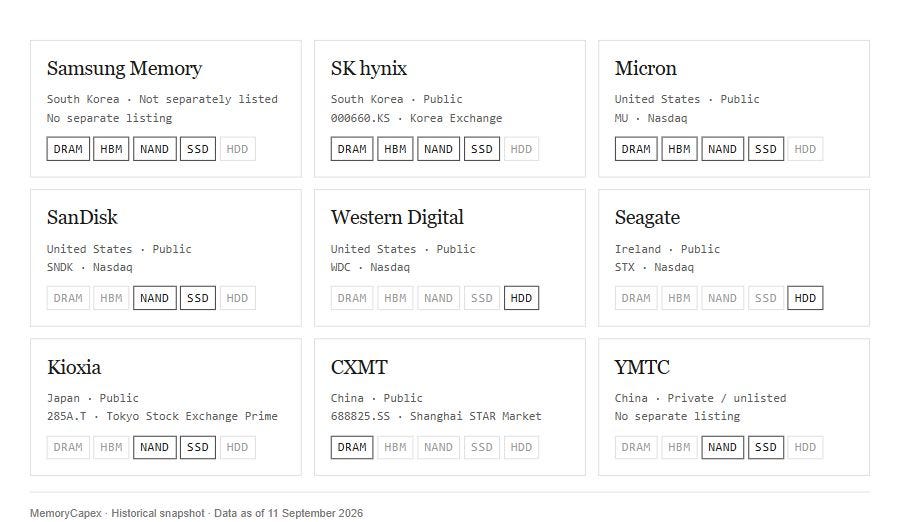Viewport: 900px width, 522px height.
Task: Open the Micron card title
Action: 646,68
